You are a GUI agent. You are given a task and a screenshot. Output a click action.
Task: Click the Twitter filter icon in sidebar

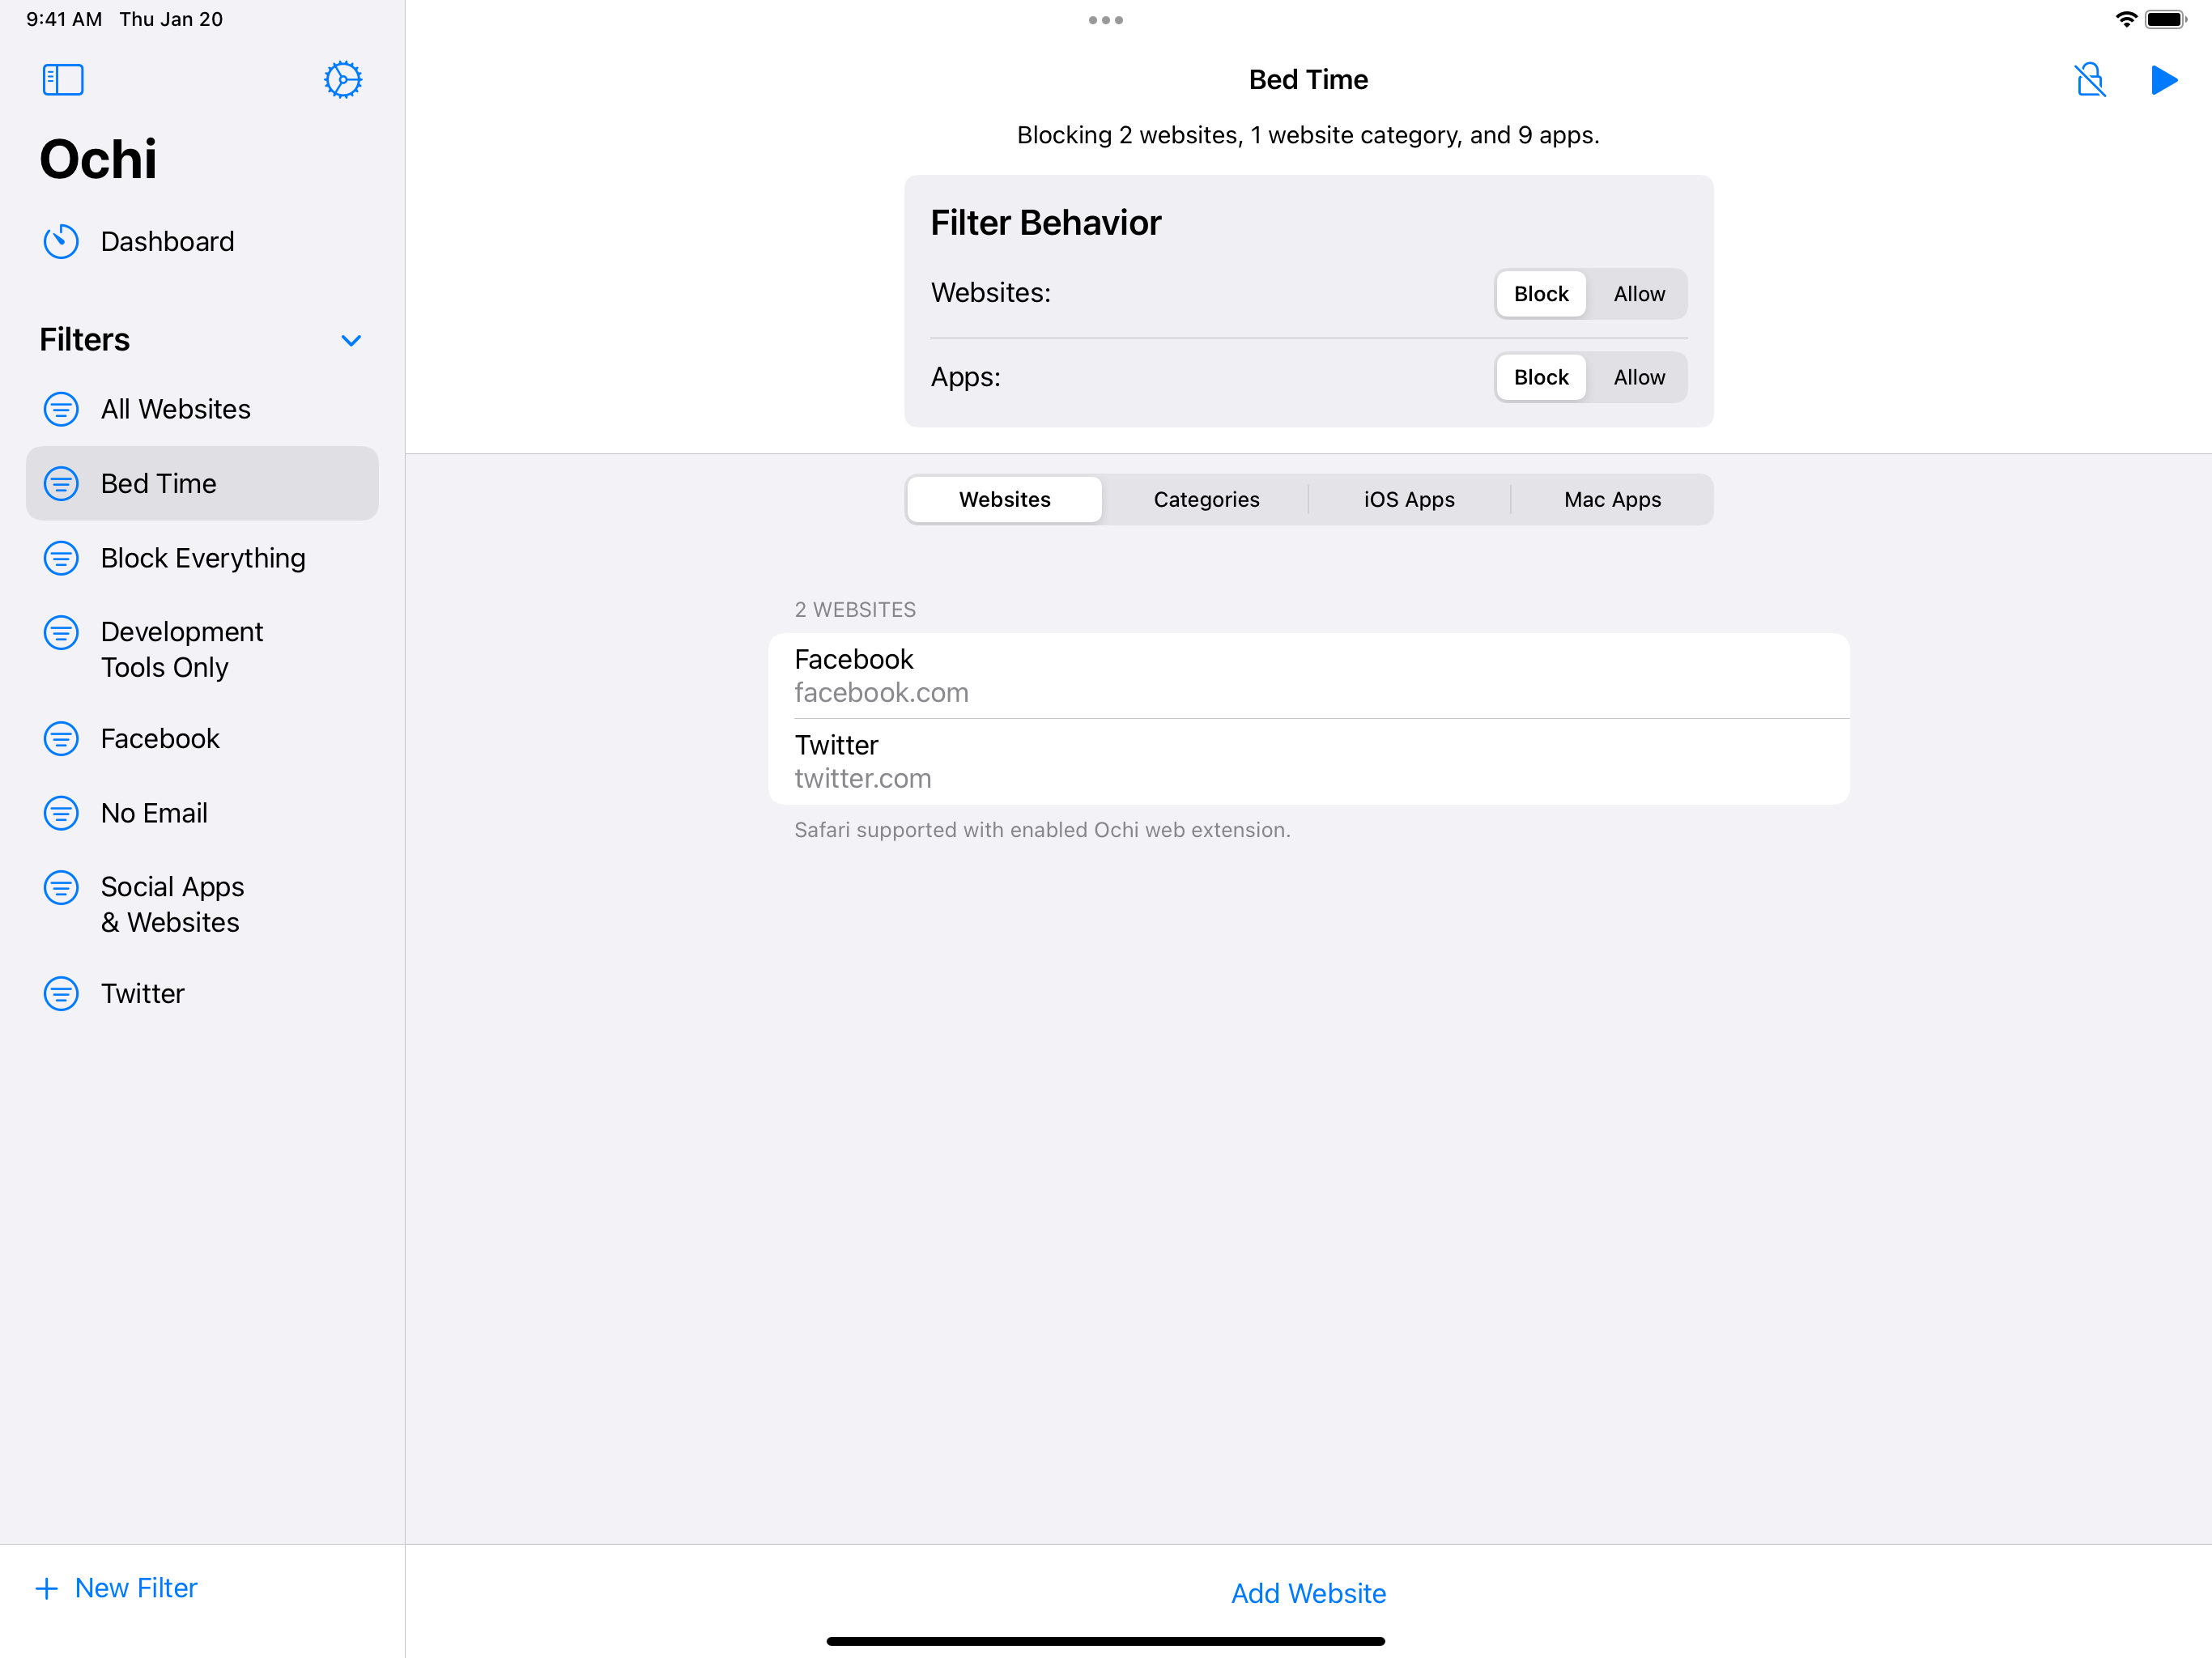point(61,993)
